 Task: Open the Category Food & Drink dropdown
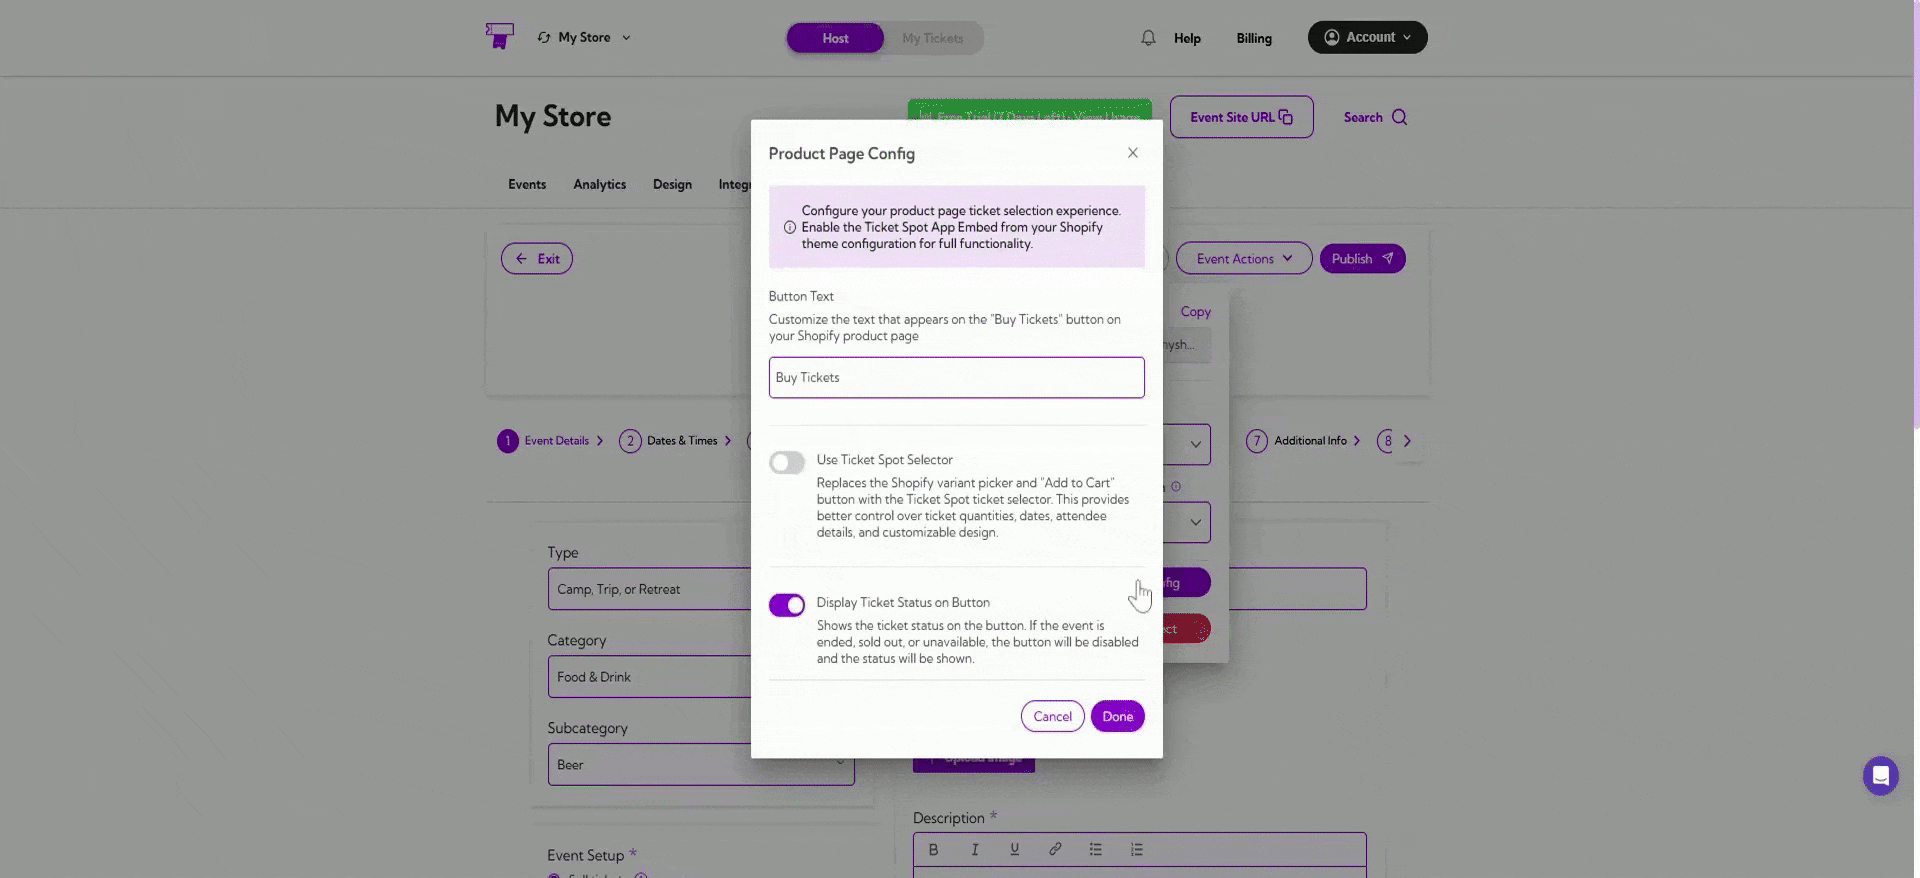click(x=650, y=677)
